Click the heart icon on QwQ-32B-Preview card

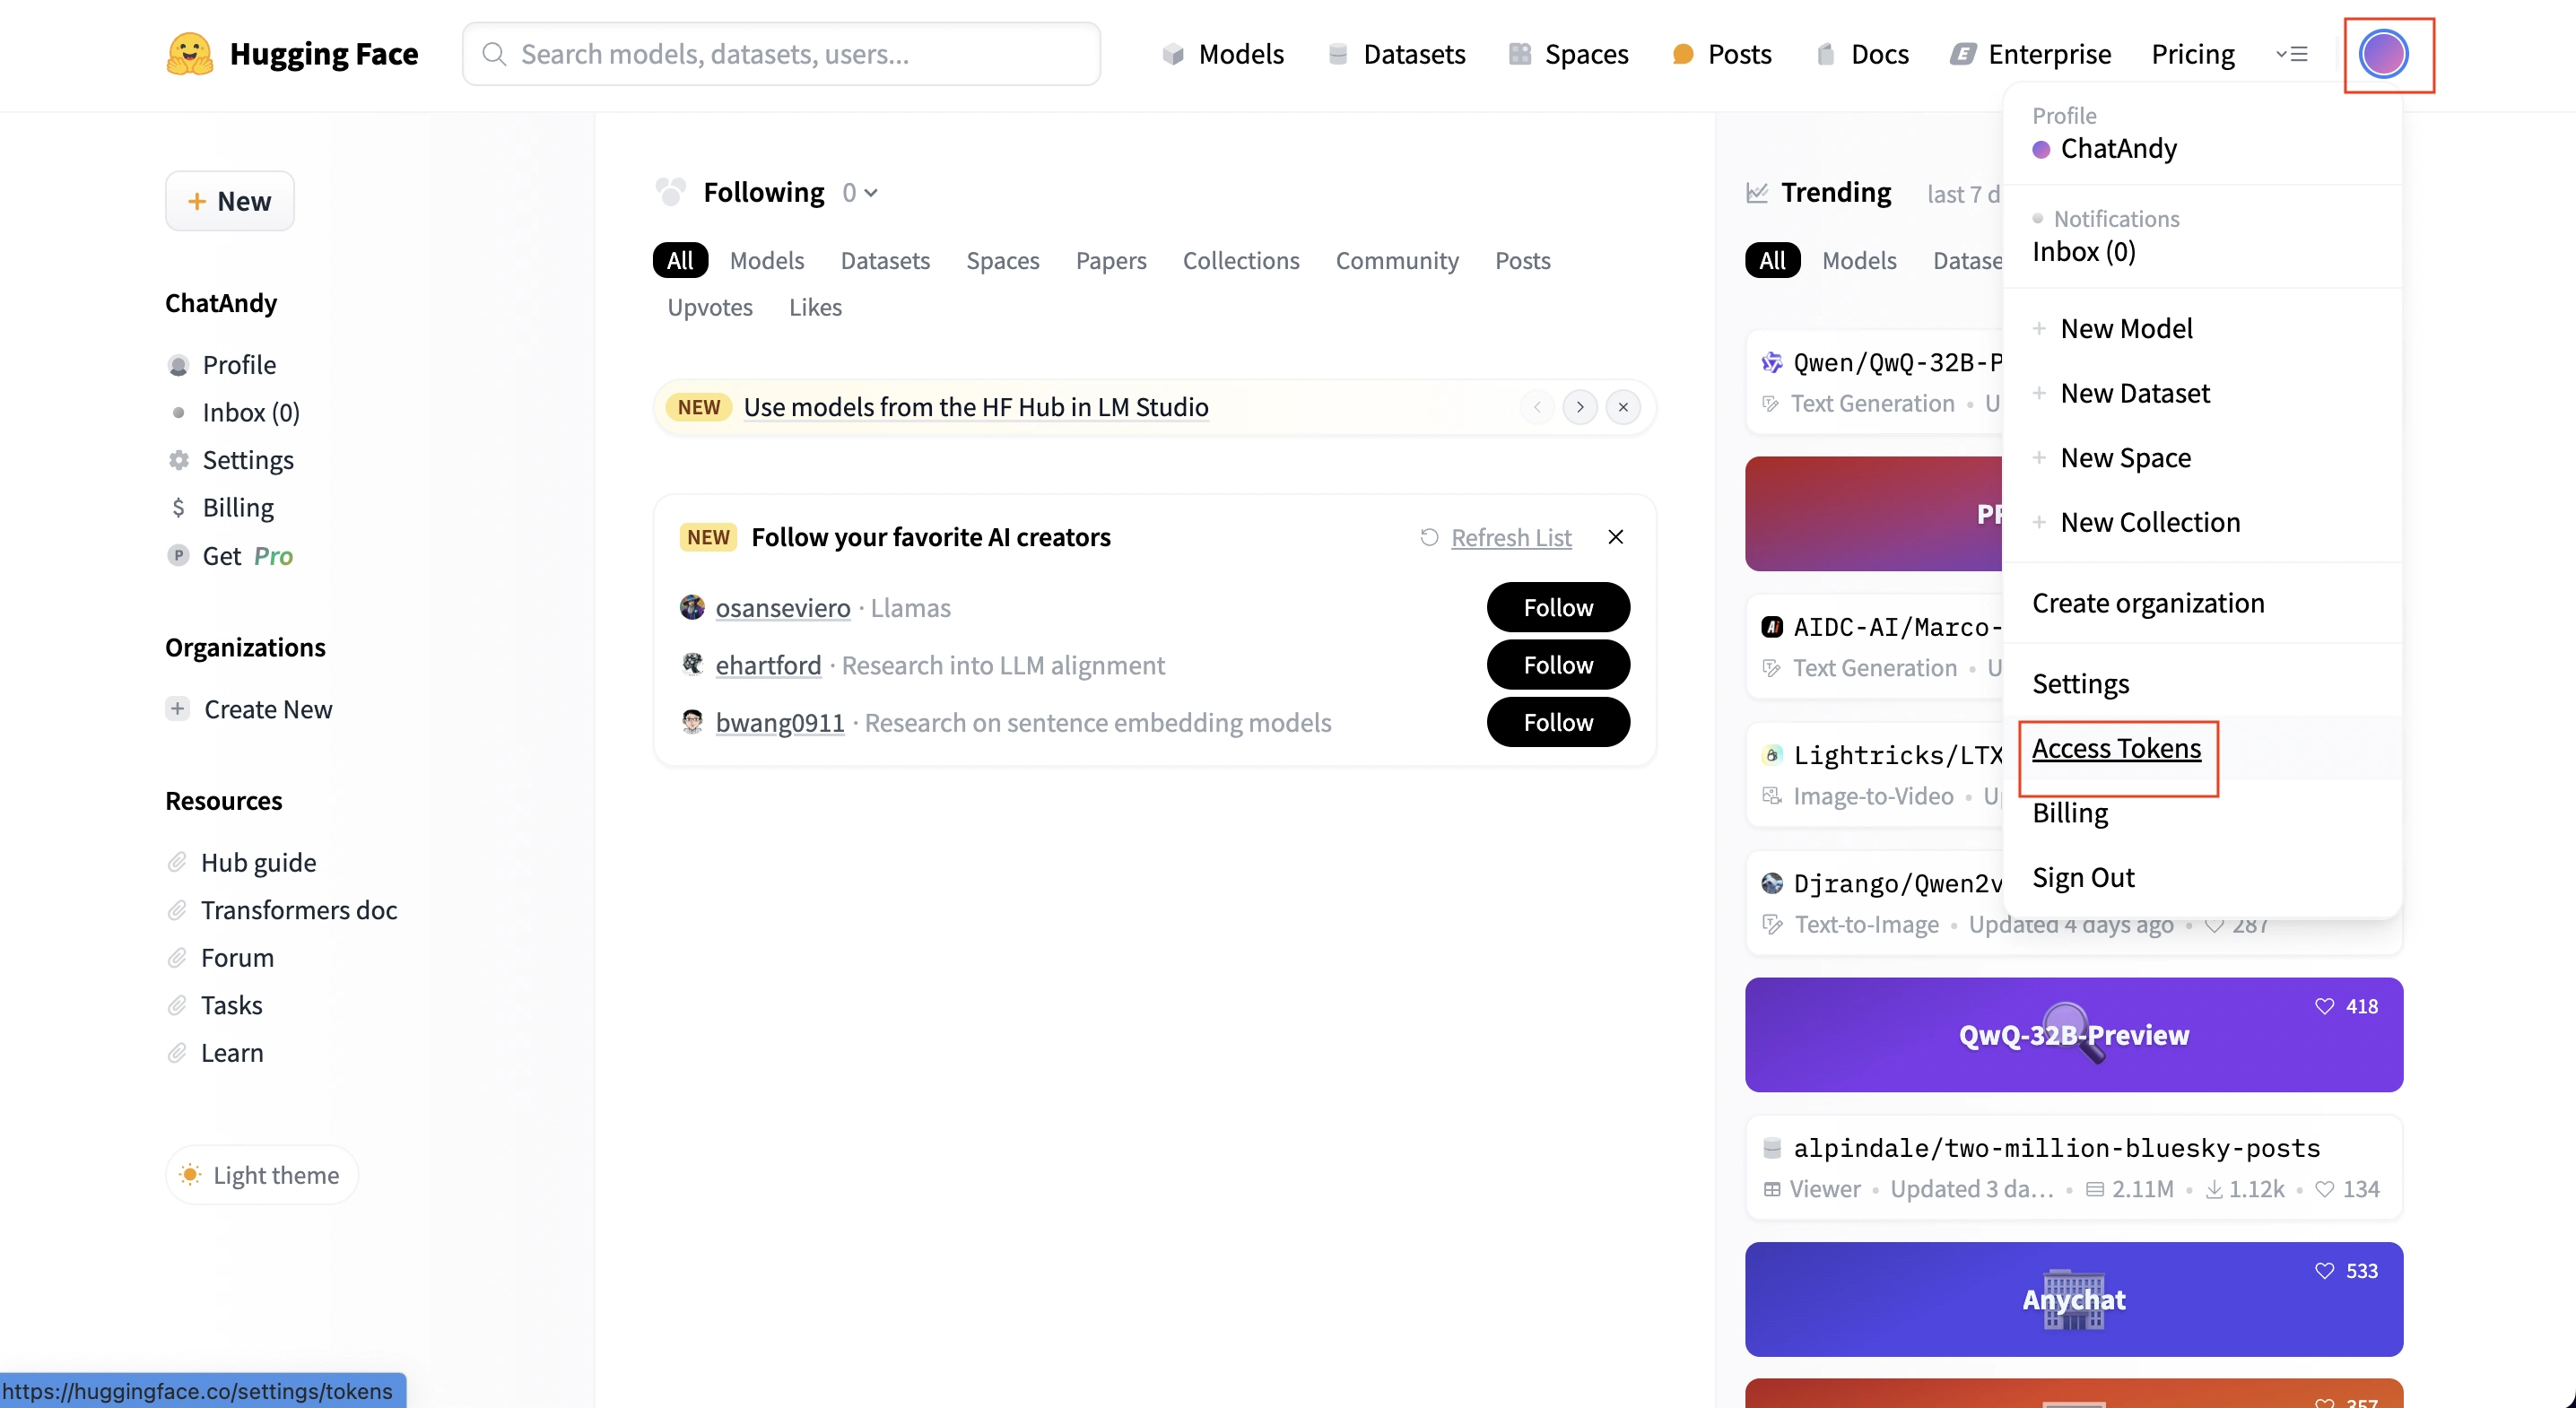tap(2324, 1006)
